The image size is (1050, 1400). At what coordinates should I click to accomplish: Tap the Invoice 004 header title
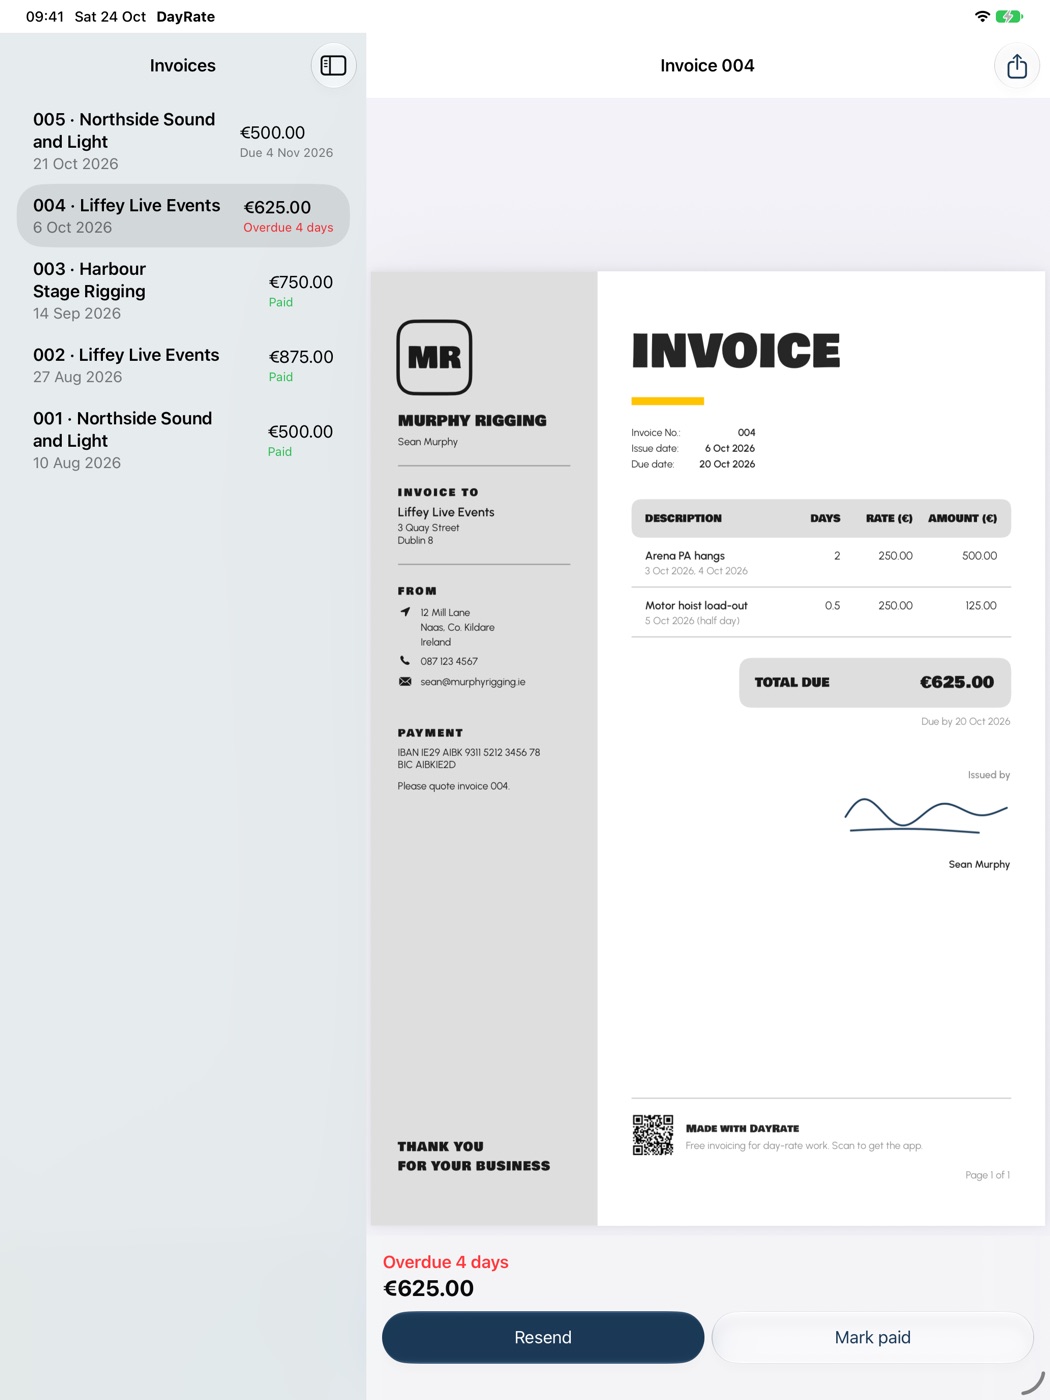coord(707,65)
